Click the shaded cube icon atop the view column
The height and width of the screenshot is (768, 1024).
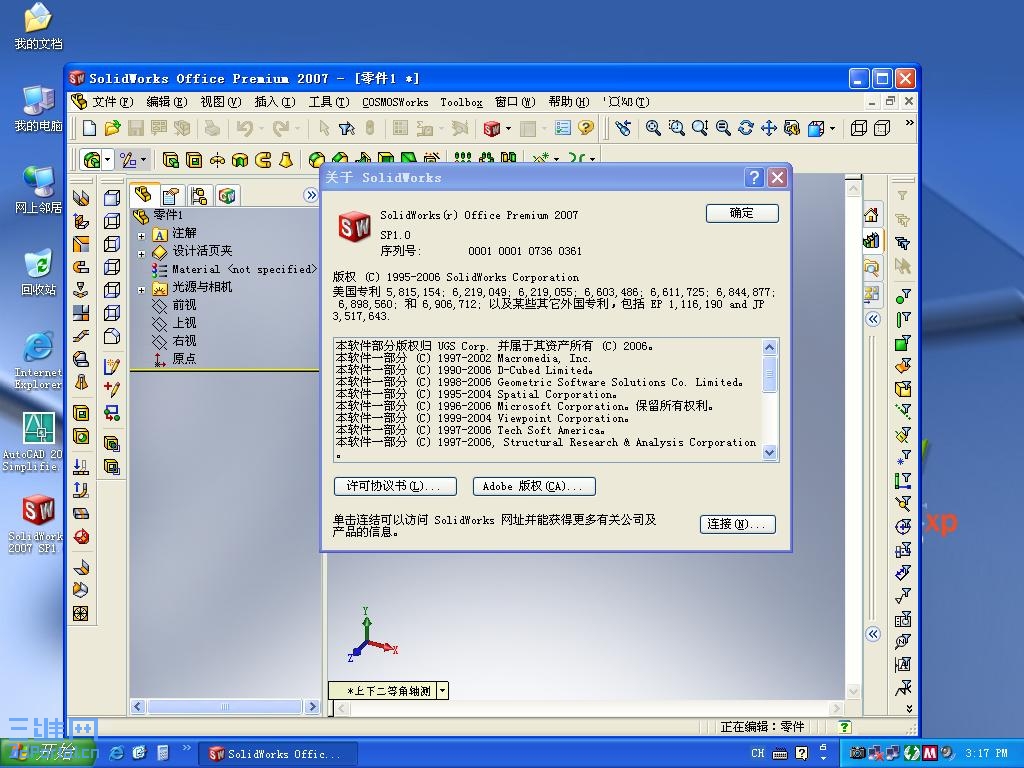tap(112, 198)
